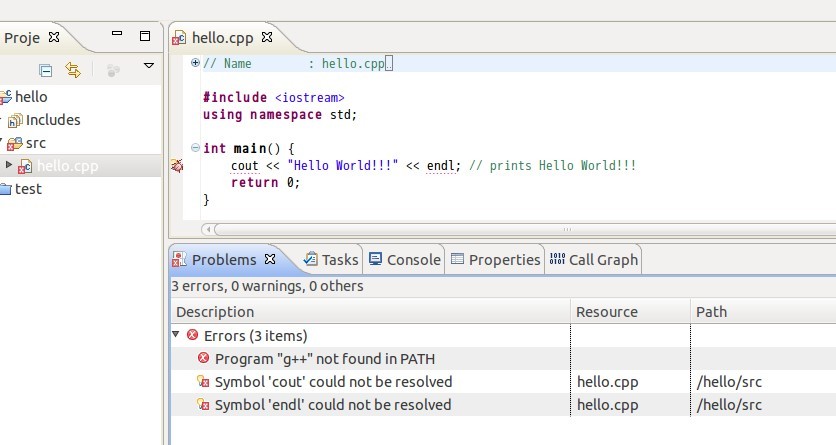Select 'Program g++ not found in PATH' error
Image resolution: width=836 pixels, height=445 pixels.
click(325, 359)
